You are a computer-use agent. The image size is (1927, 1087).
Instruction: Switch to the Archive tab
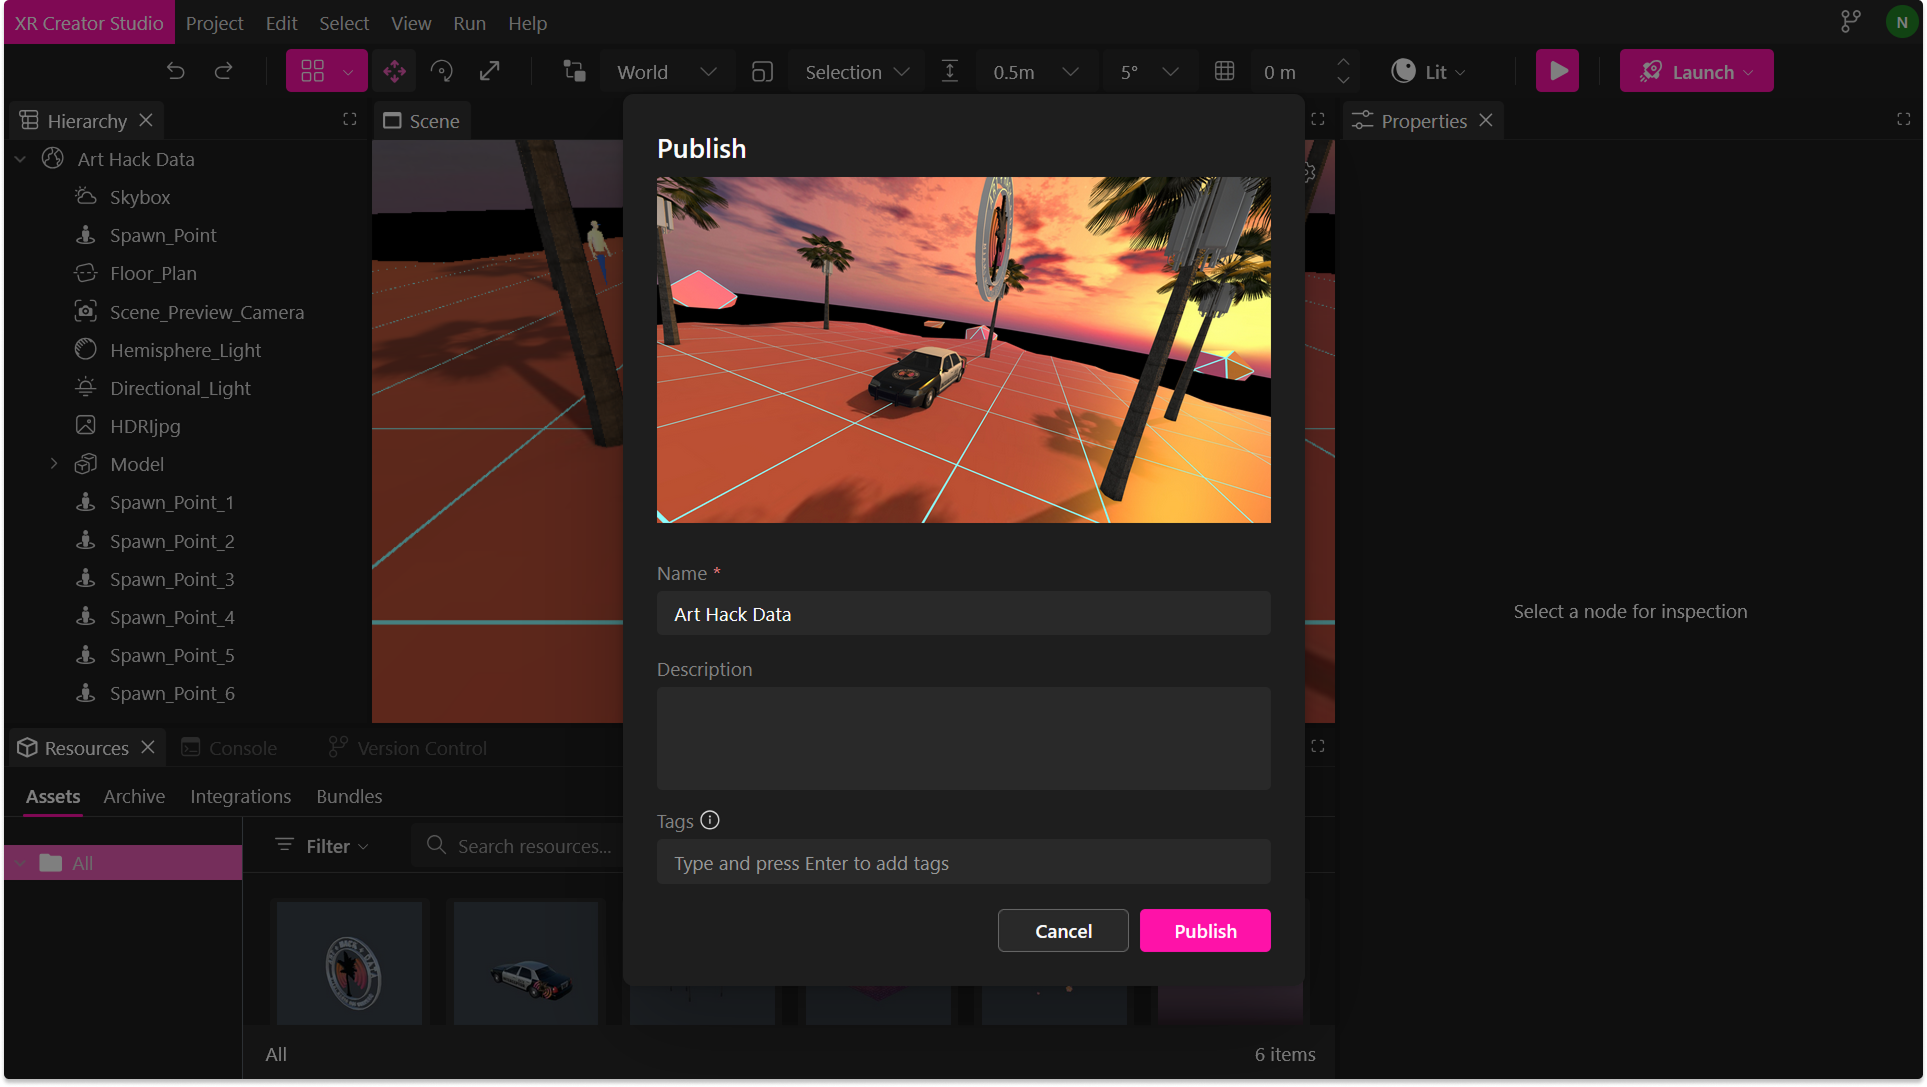[134, 796]
